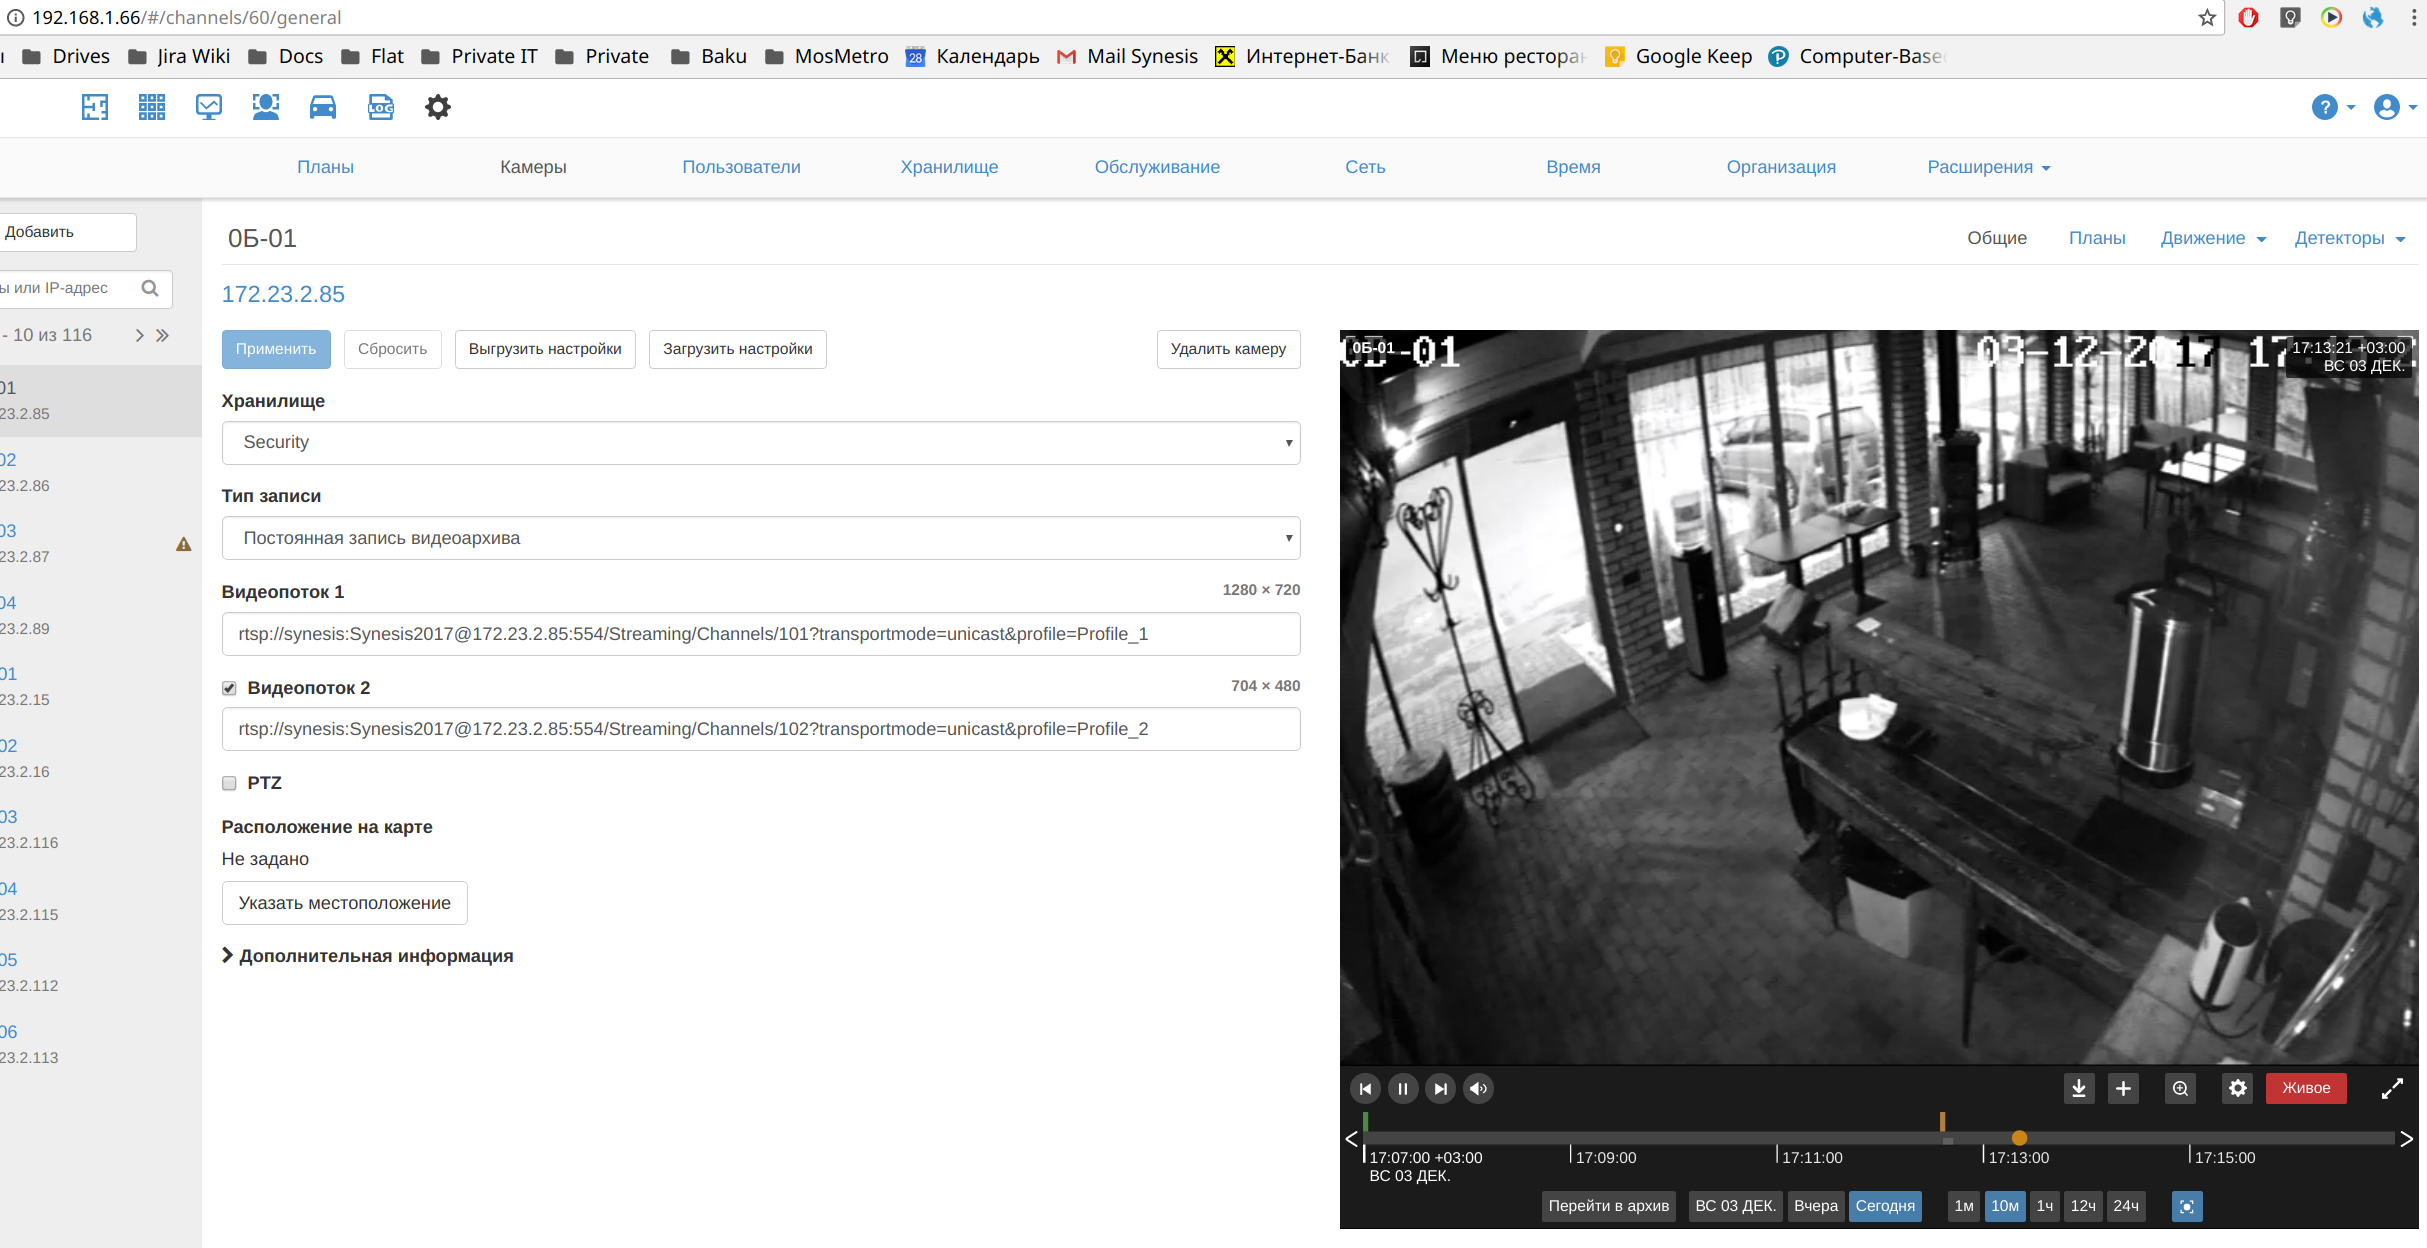Image resolution: width=2427 pixels, height=1248 pixels.
Task: Pause the video playback
Action: click(1403, 1089)
